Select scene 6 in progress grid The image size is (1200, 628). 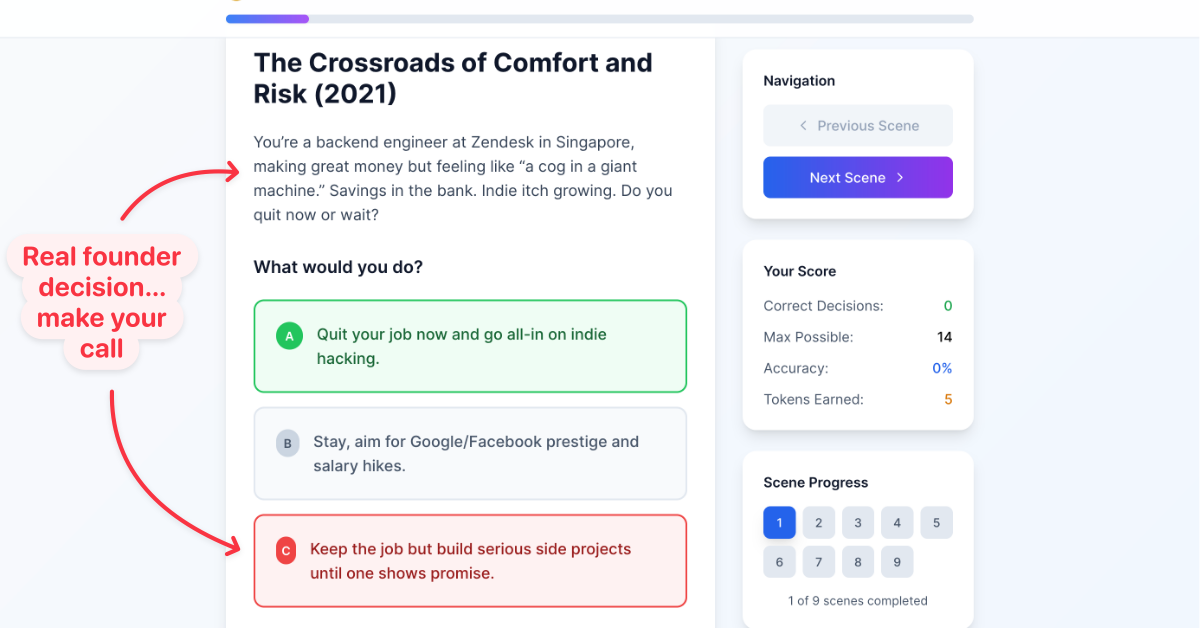coord(780,562)
